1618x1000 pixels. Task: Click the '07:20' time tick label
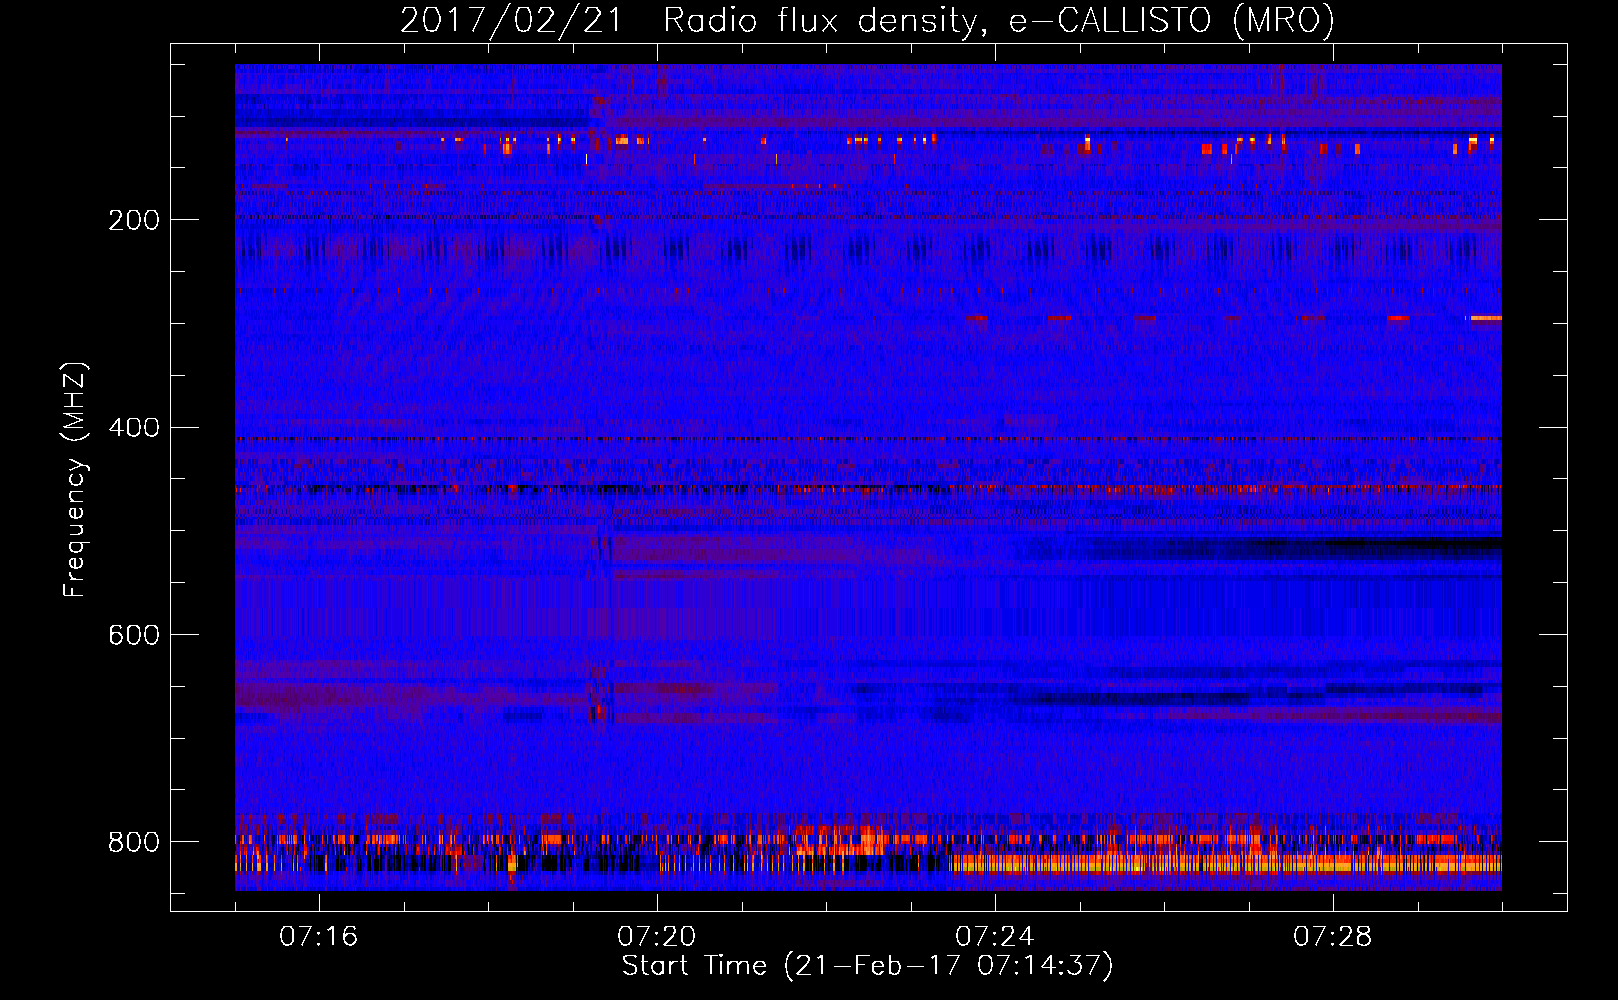[656, 937]
